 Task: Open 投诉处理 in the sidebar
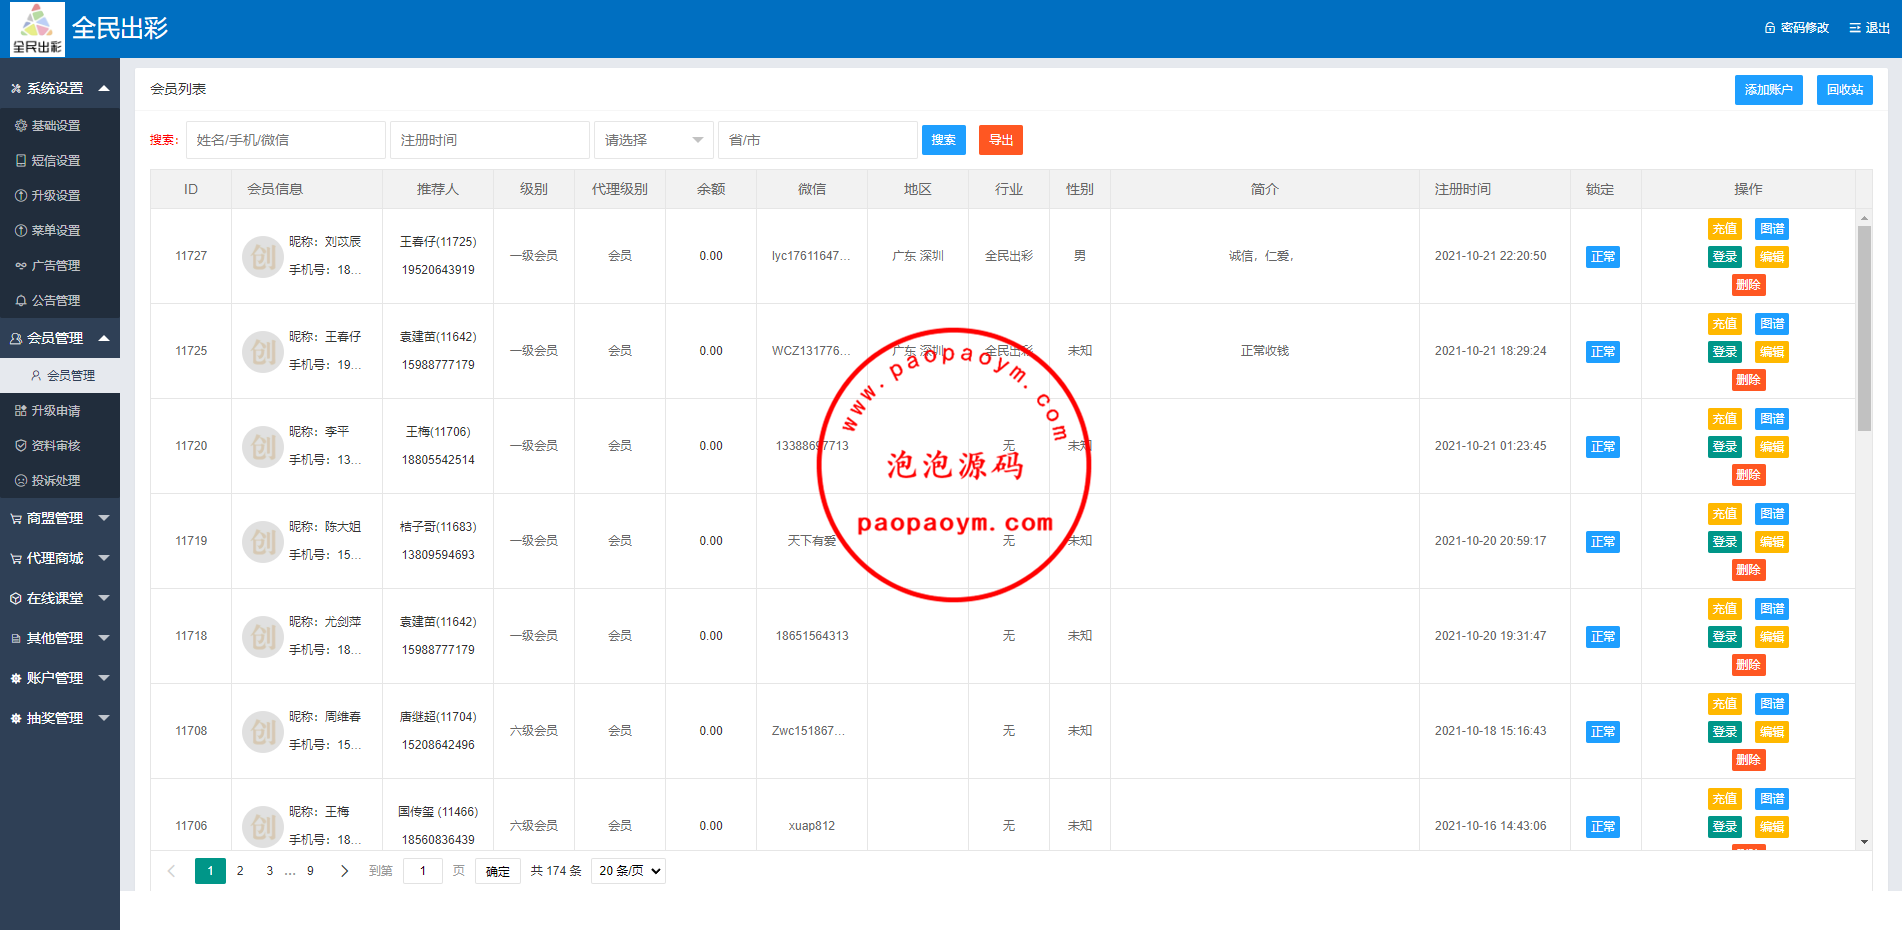(55, 481)
